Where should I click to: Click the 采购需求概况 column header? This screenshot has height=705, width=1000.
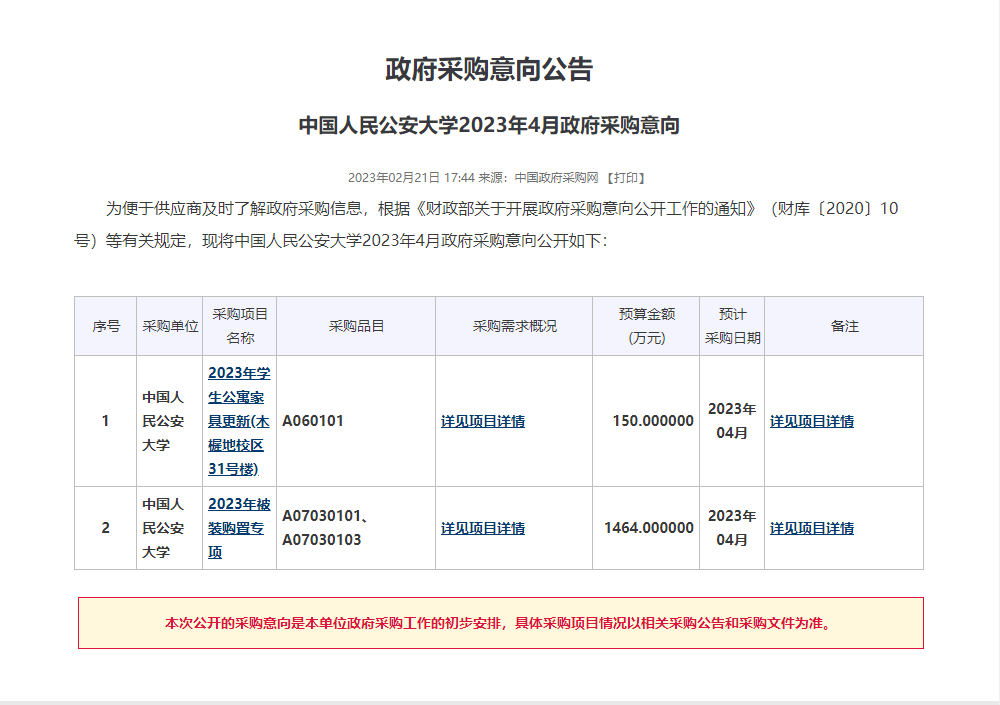pos(515,326)
